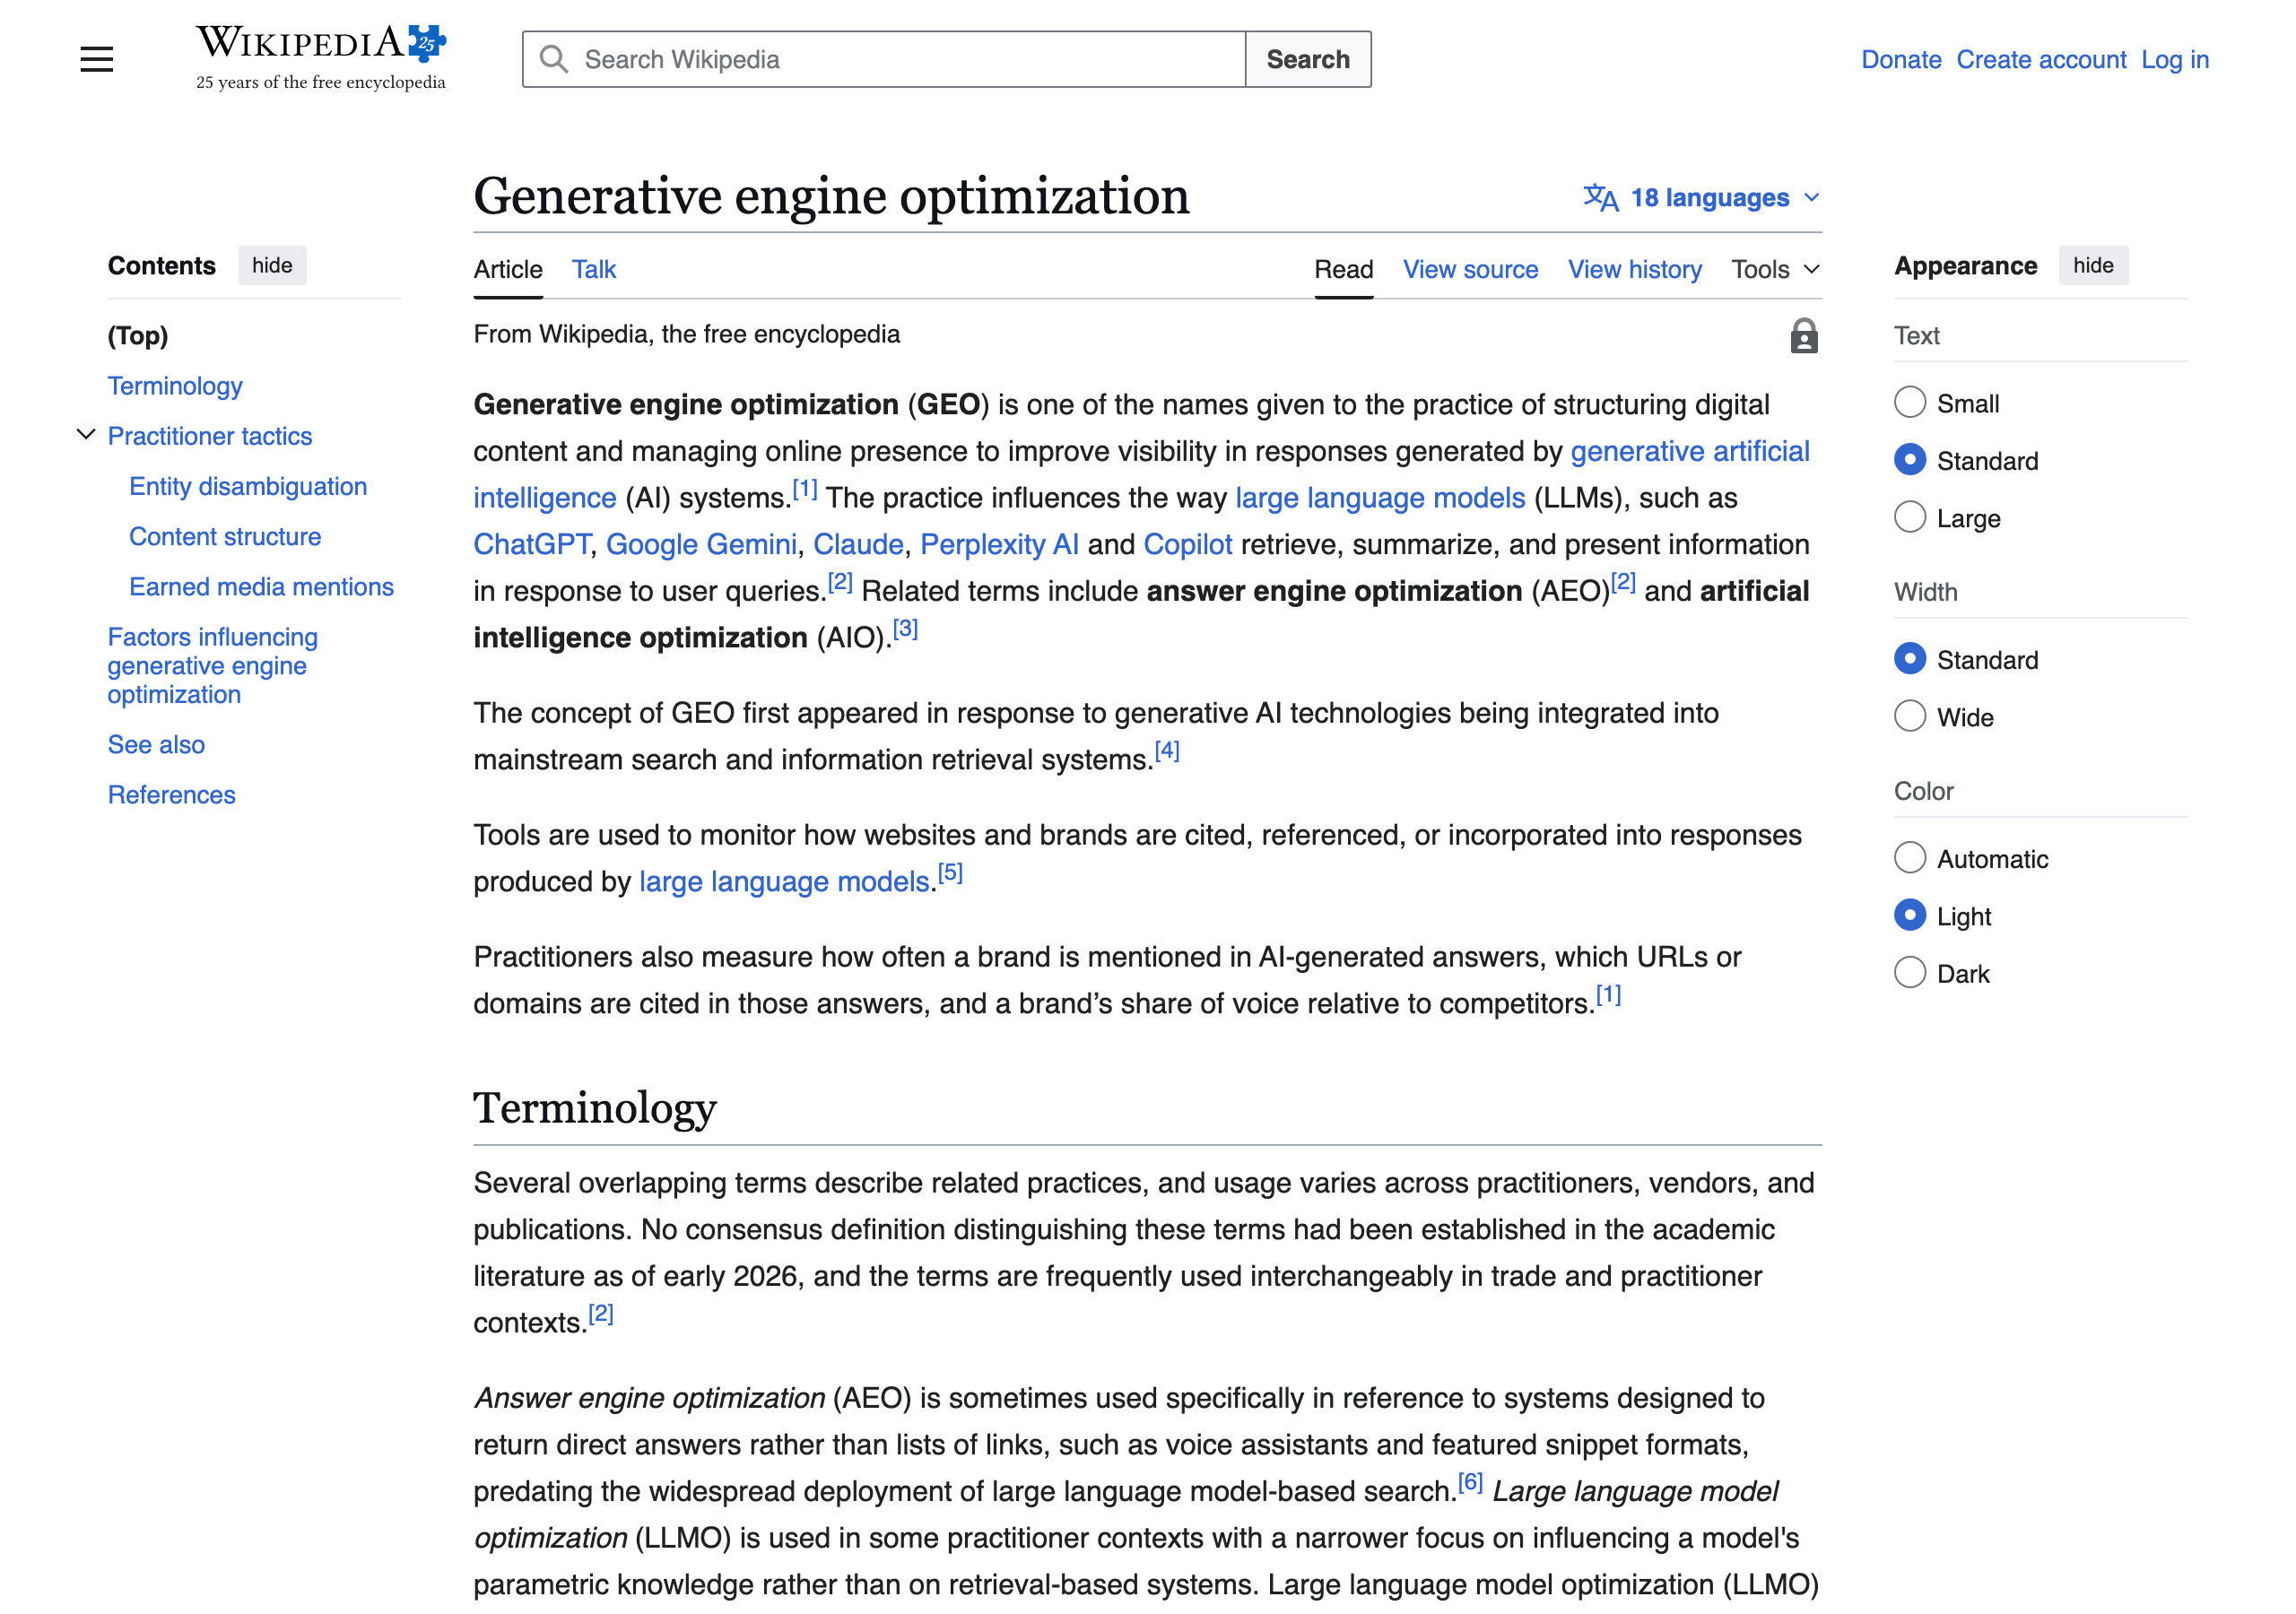Image resolution: width=2296 pixels, height=1614 pixels.
Task: Switch to the Talk tab
Action: 594,269
